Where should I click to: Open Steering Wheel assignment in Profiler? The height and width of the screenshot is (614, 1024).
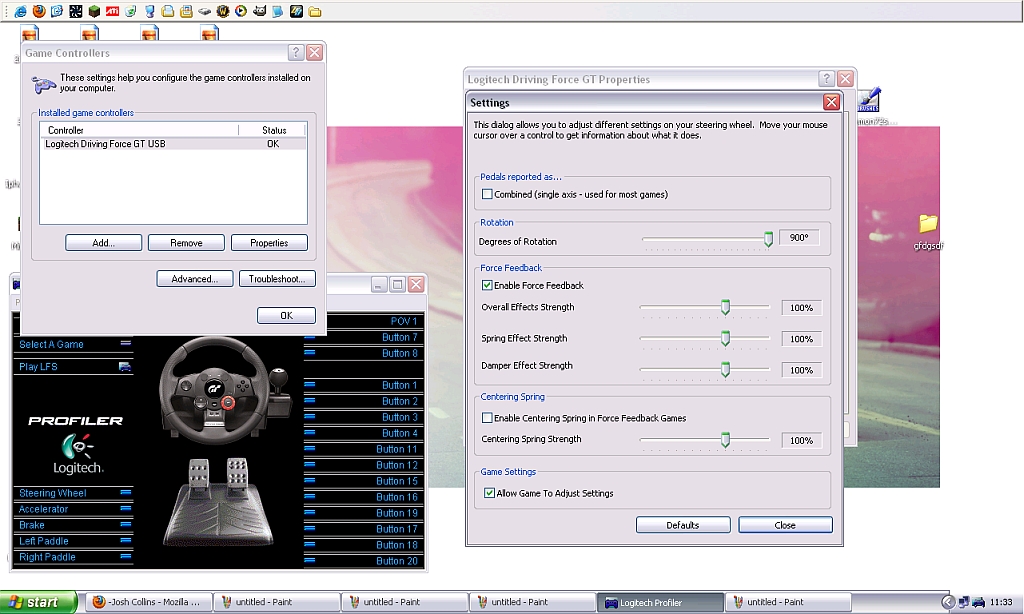[x=73, y=493]
